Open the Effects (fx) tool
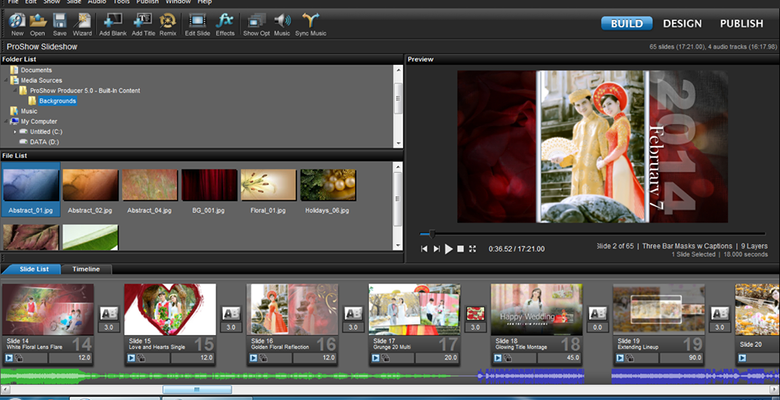The width and height of the screenshot is (780, 400). coord(226,23)
